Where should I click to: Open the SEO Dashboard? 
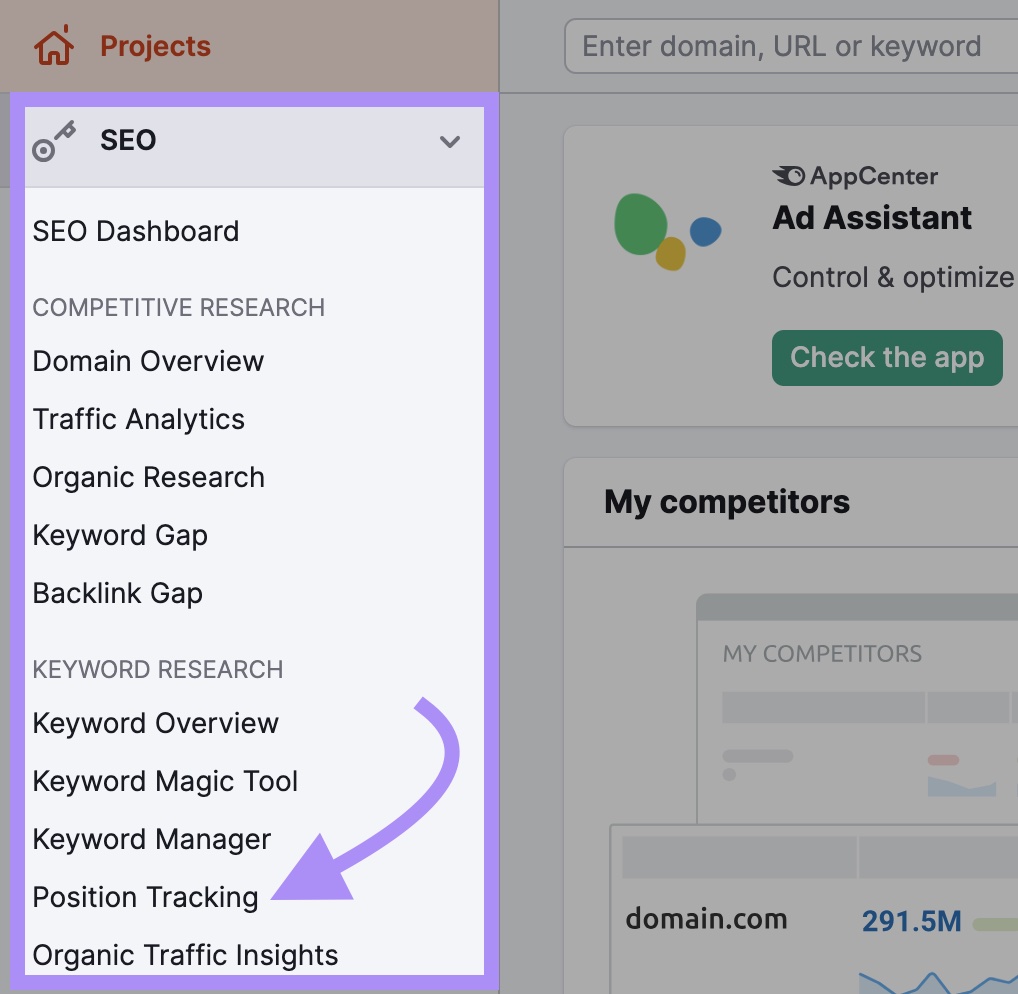pos(136,231)
